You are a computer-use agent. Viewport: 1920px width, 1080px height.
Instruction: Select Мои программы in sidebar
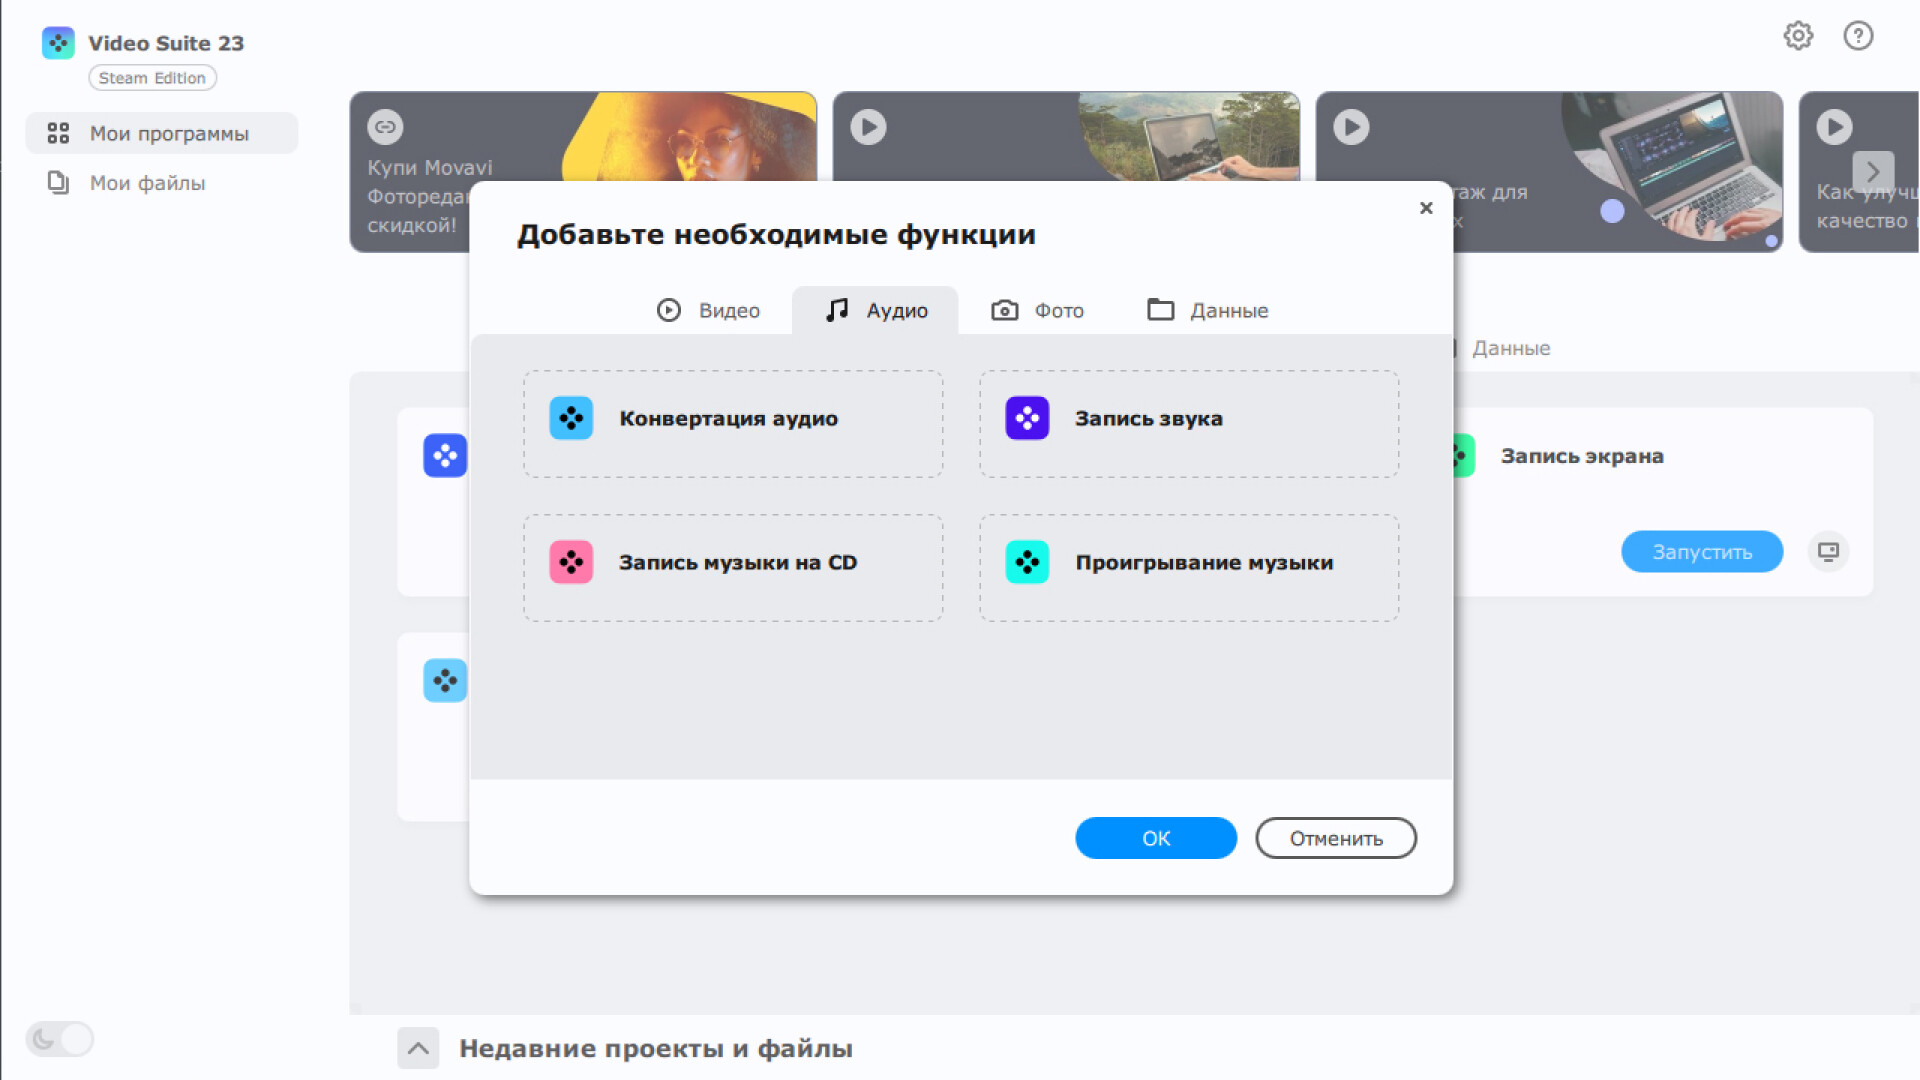pos(168,134)
